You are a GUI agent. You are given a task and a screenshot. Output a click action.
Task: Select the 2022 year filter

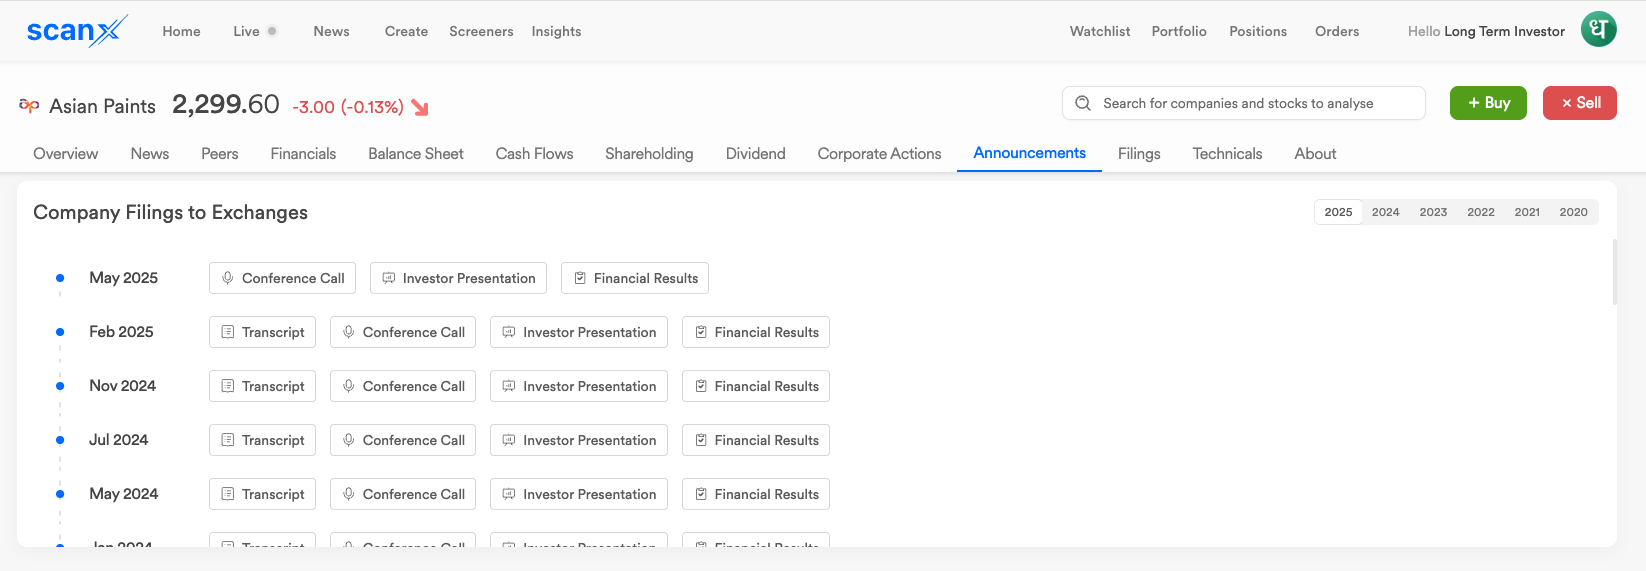1481,212
